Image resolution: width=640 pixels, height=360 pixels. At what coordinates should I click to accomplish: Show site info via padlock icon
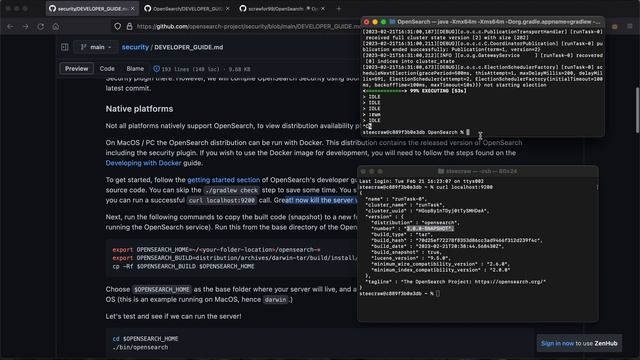pos(129,27)
